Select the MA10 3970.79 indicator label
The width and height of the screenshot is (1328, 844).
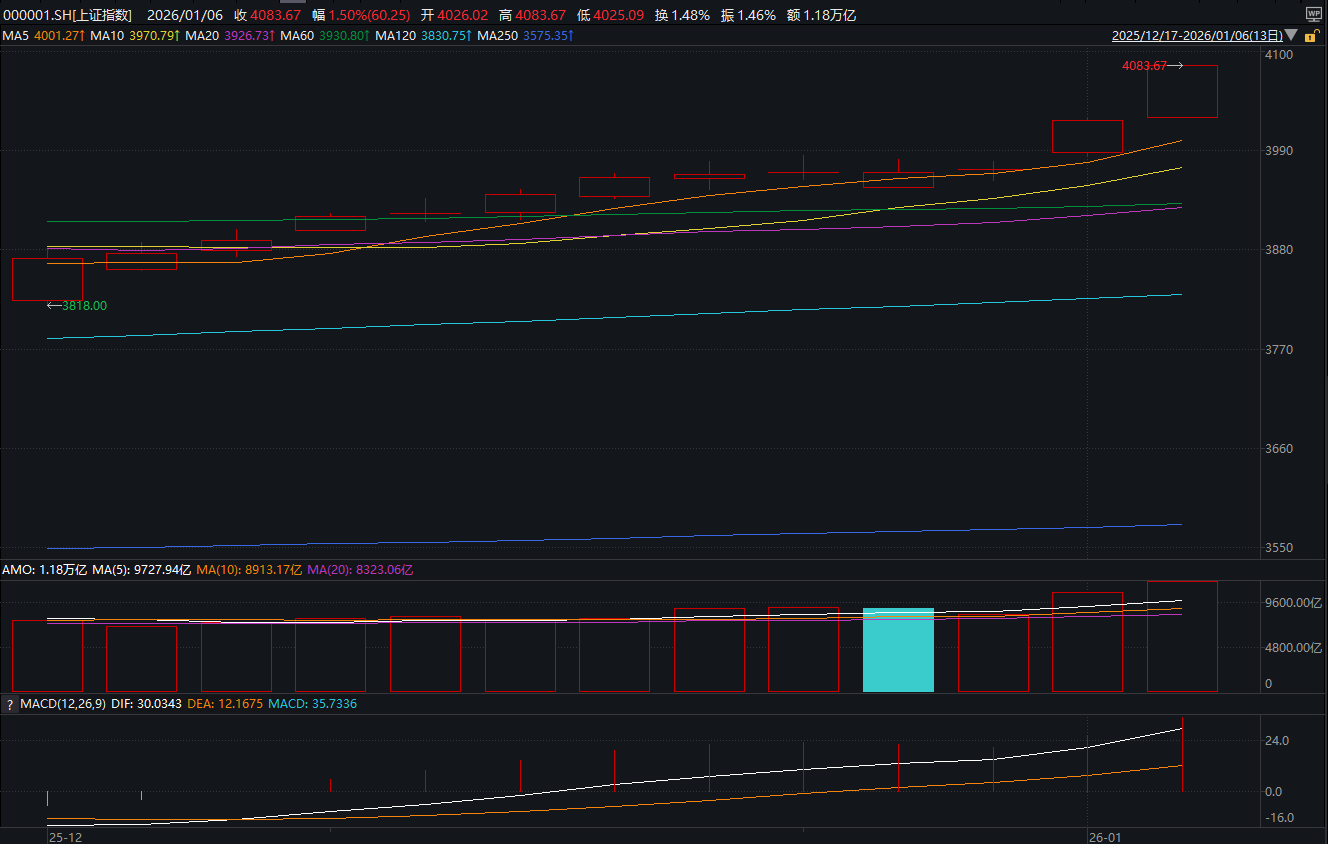pyautogui.click(x=135, y=36)
